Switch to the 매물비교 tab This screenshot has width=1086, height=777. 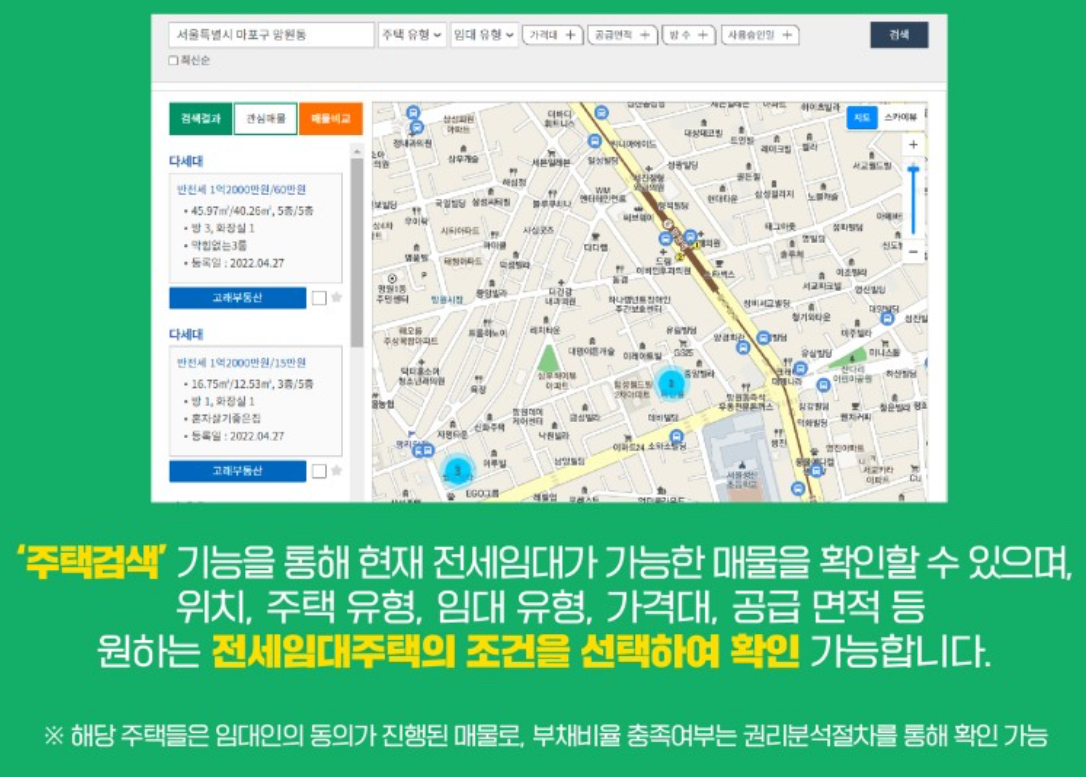tap(330, 118)
